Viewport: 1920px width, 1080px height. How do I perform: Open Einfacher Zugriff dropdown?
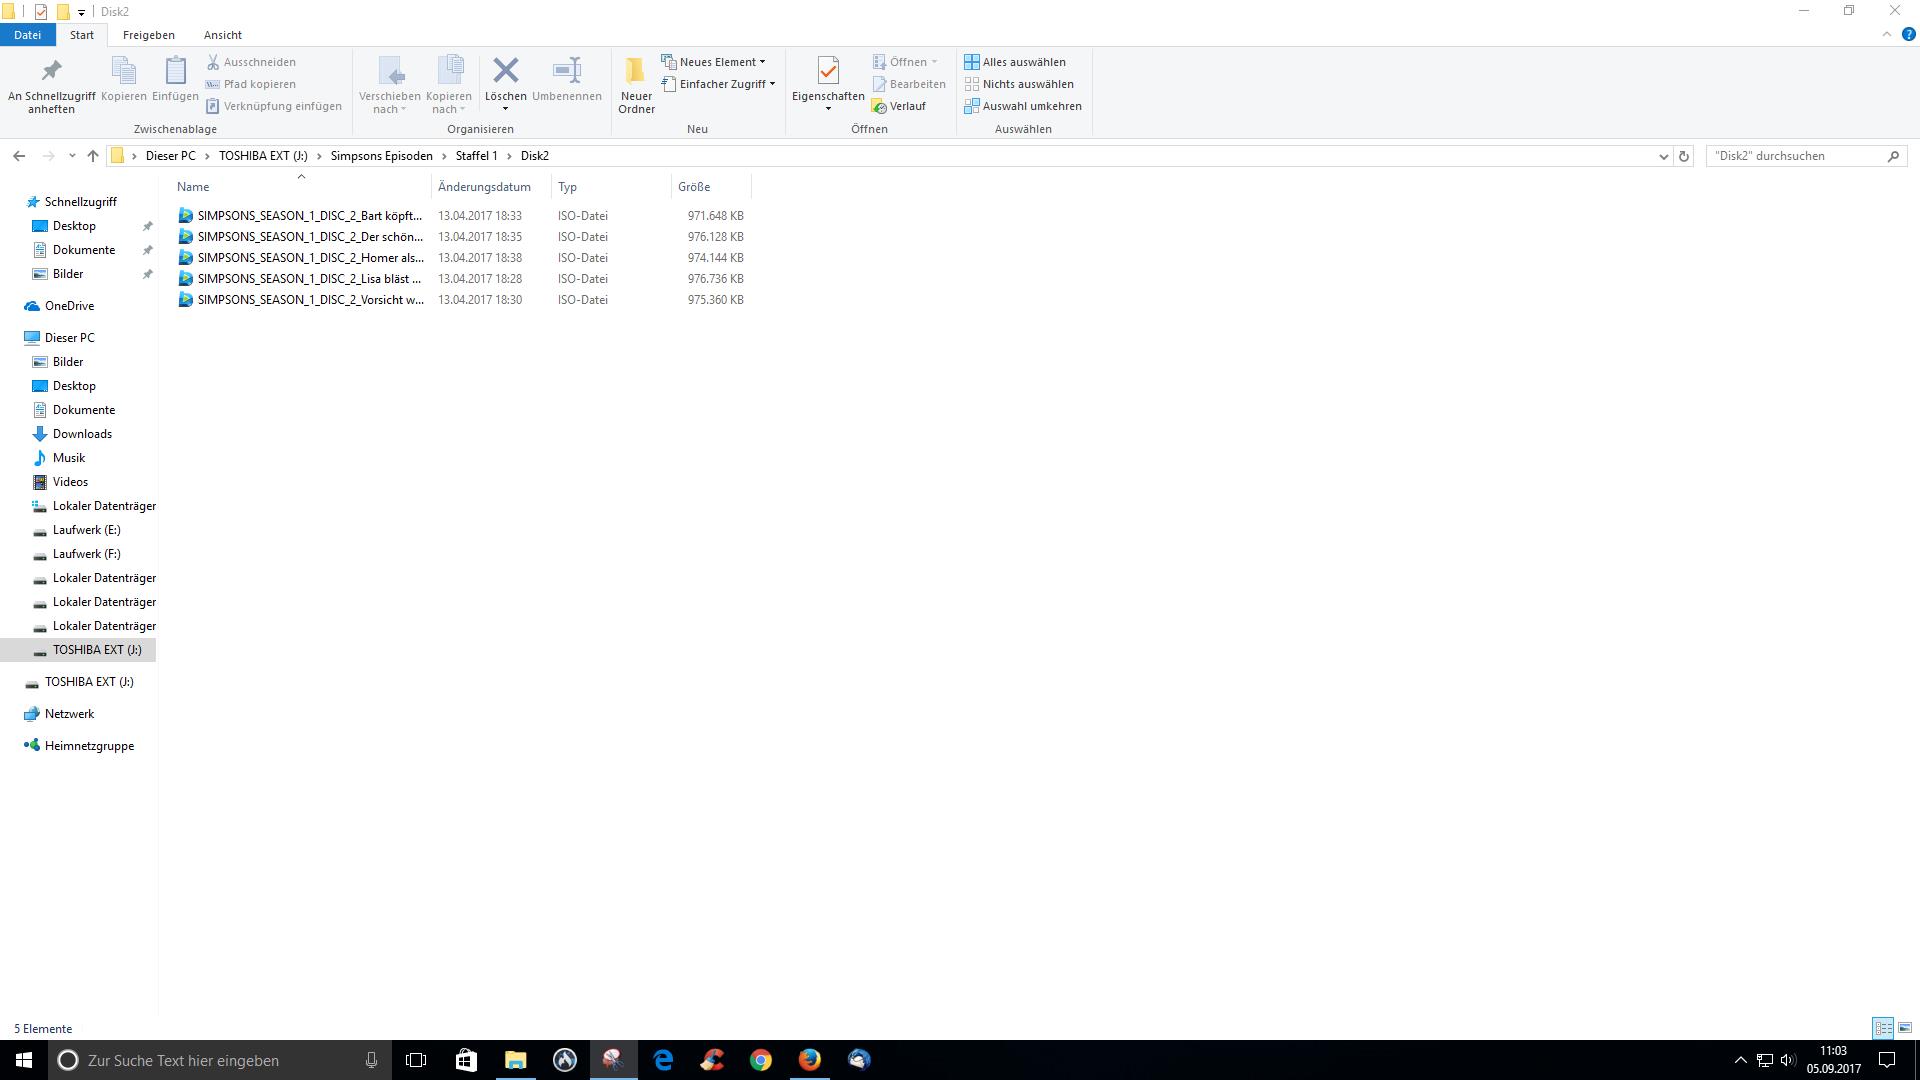click(718, 84)
